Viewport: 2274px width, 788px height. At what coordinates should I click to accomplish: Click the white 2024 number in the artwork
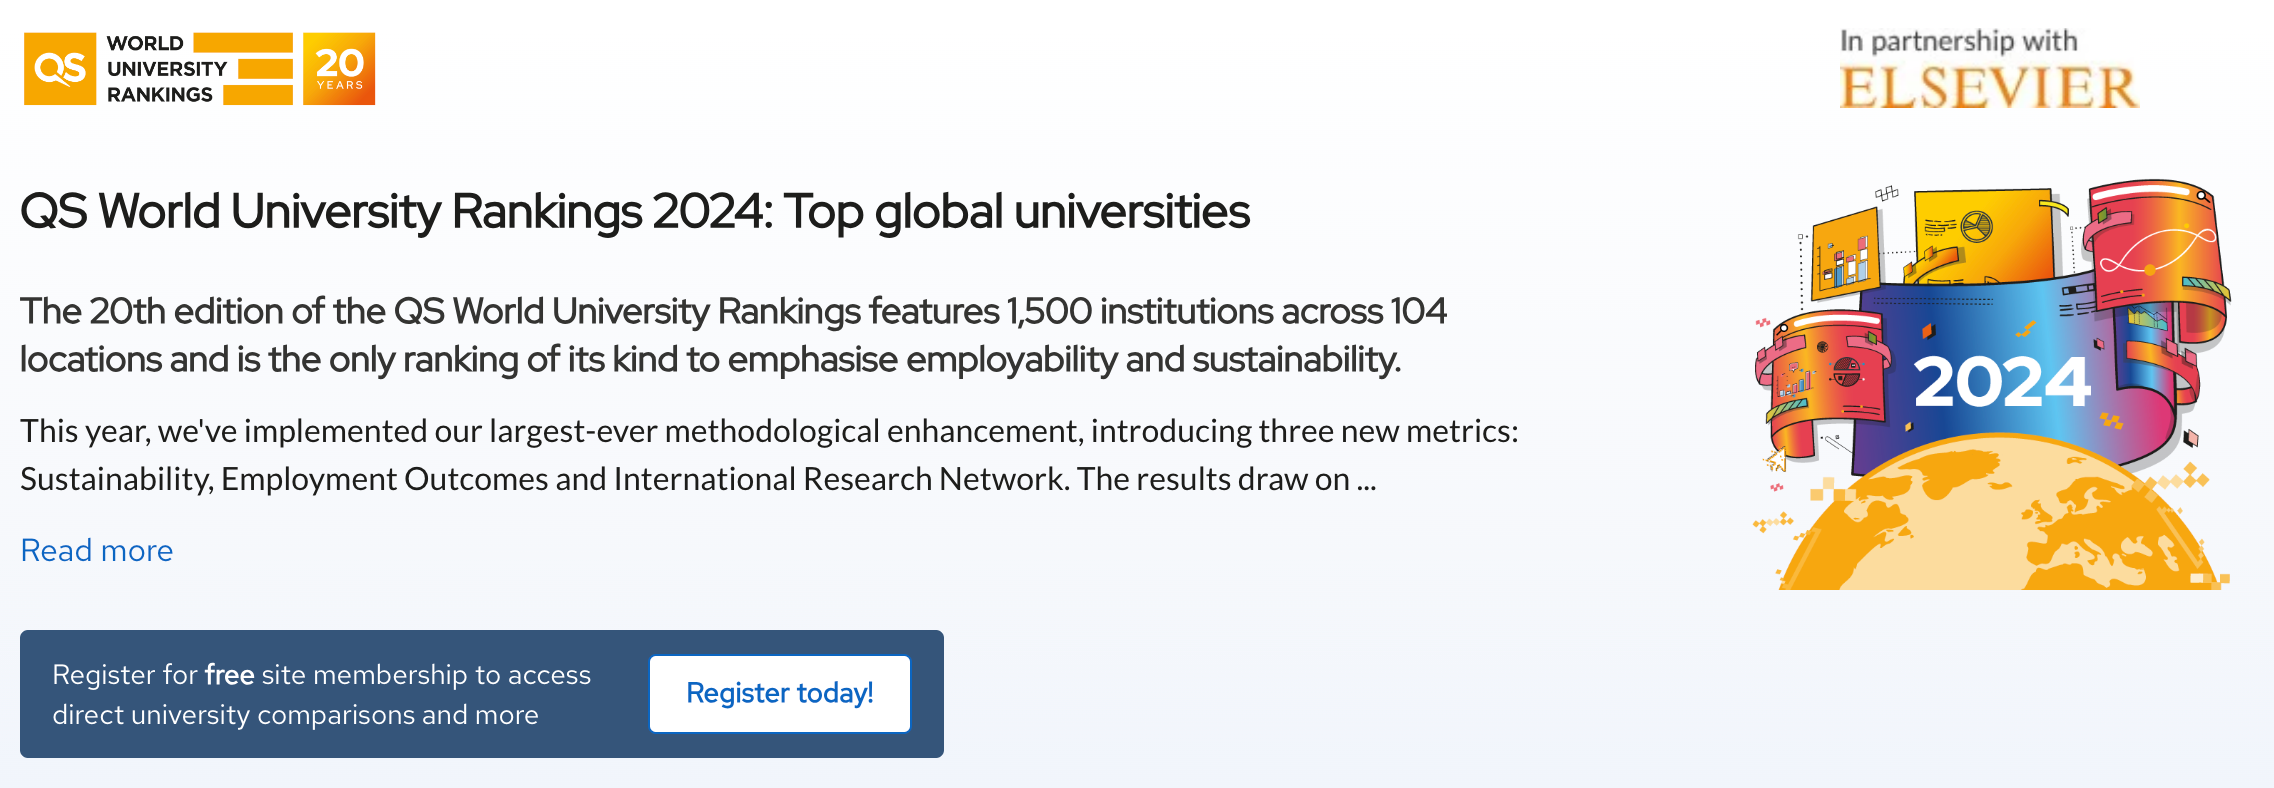click(2001, 382)
